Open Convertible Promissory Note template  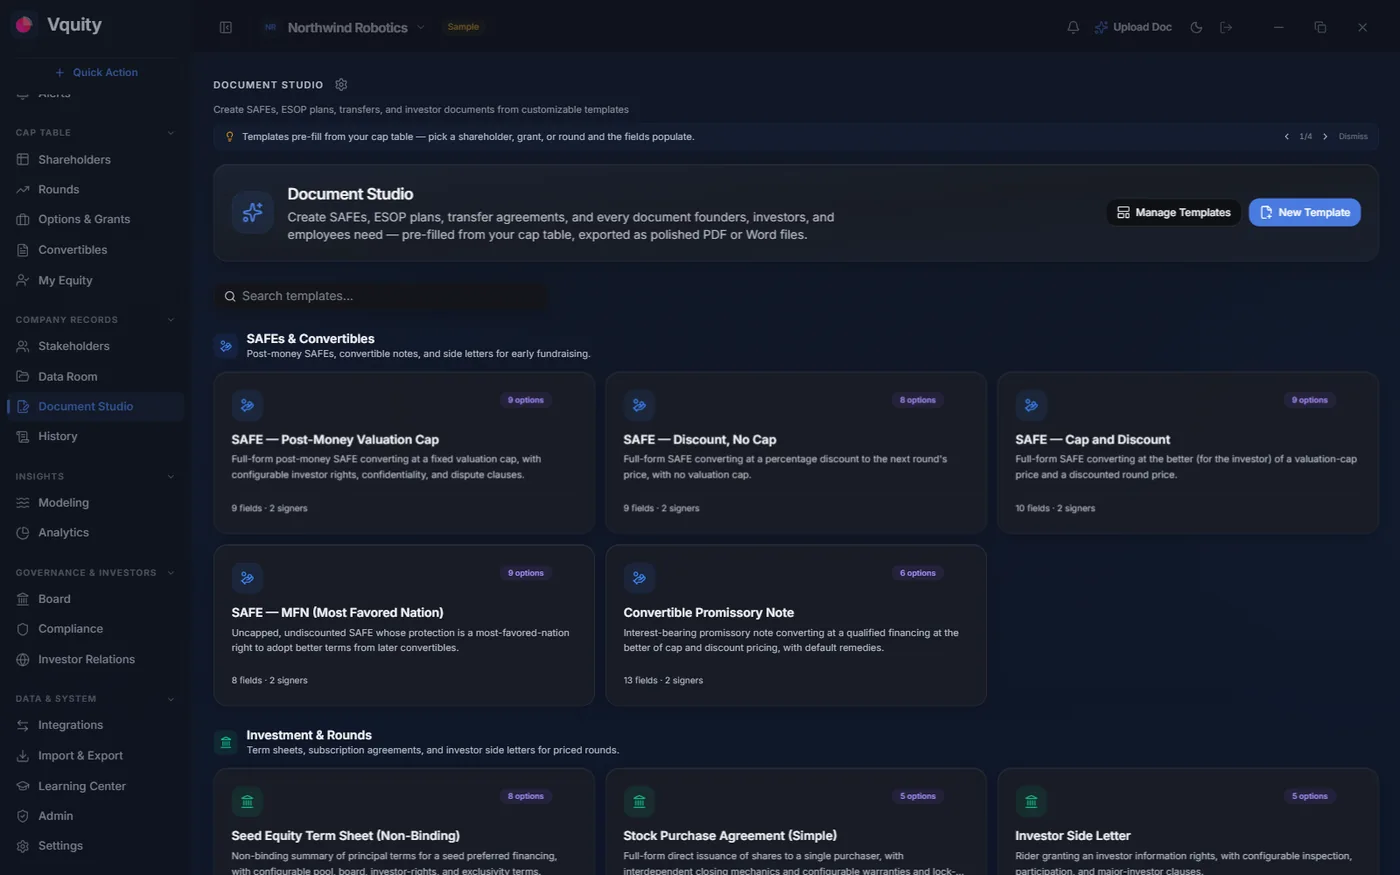(796, 625)
